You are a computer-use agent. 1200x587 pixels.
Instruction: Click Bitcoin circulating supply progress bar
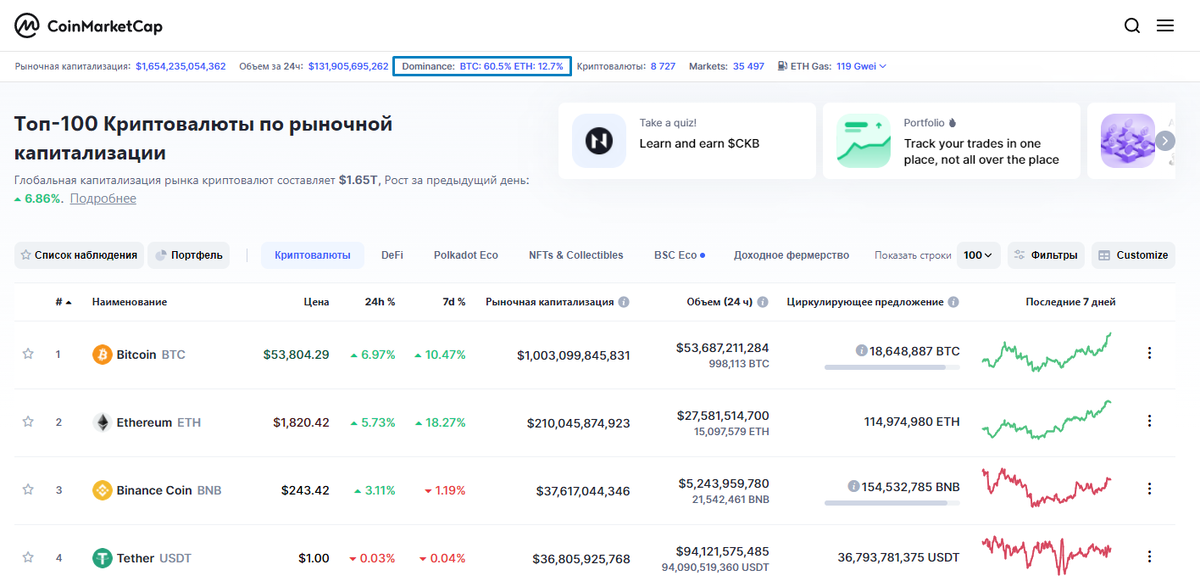892,367
